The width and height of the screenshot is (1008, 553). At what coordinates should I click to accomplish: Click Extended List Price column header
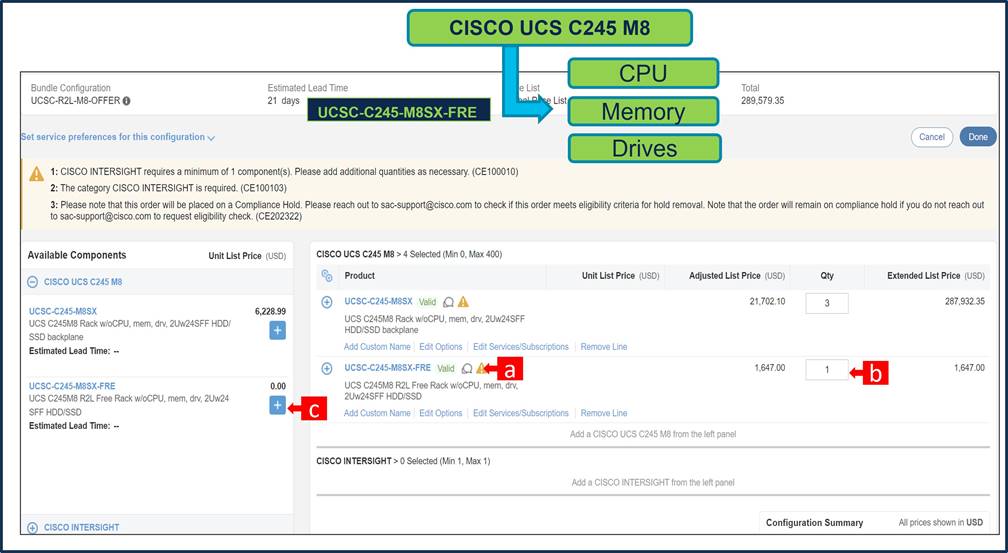pos(935,275)
